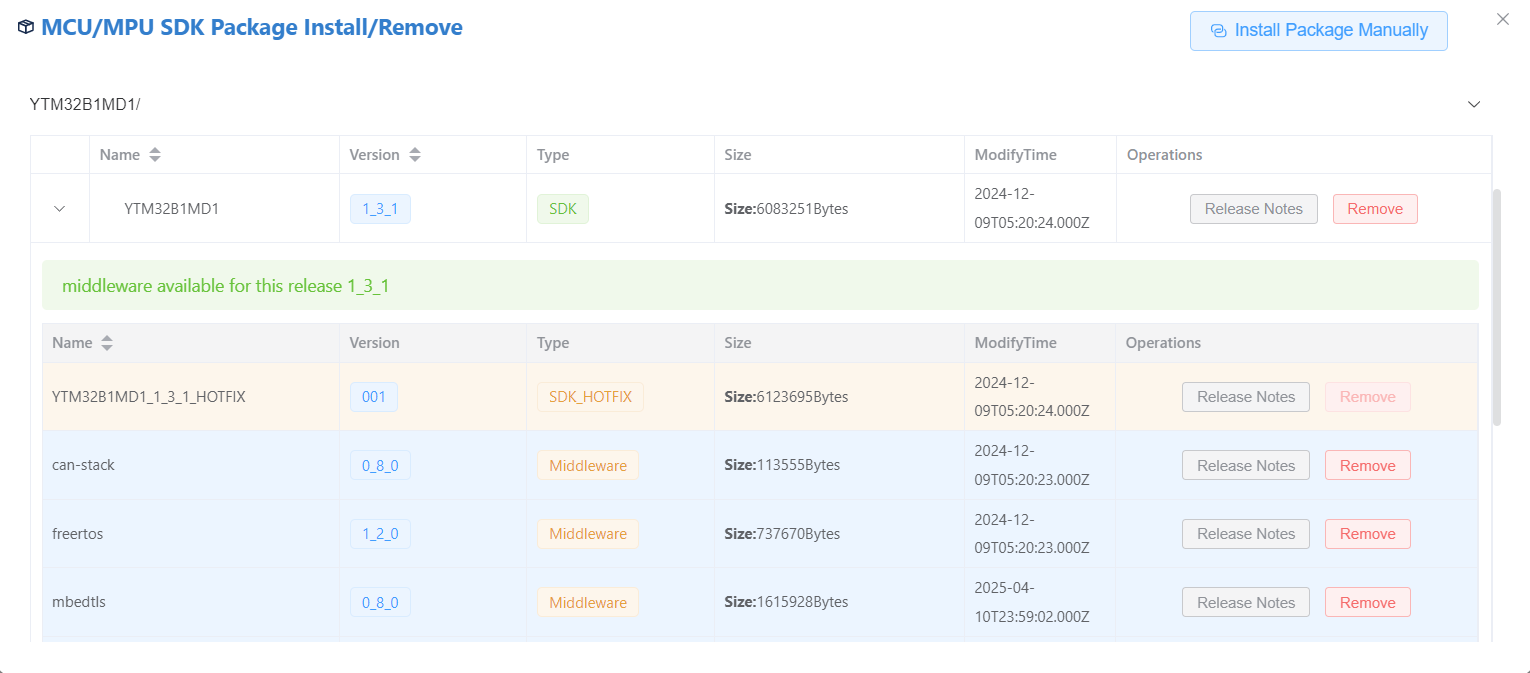Viewport: 1530px width, 673px height.
Task: Click the green SDK type tag
Action: 563,209
